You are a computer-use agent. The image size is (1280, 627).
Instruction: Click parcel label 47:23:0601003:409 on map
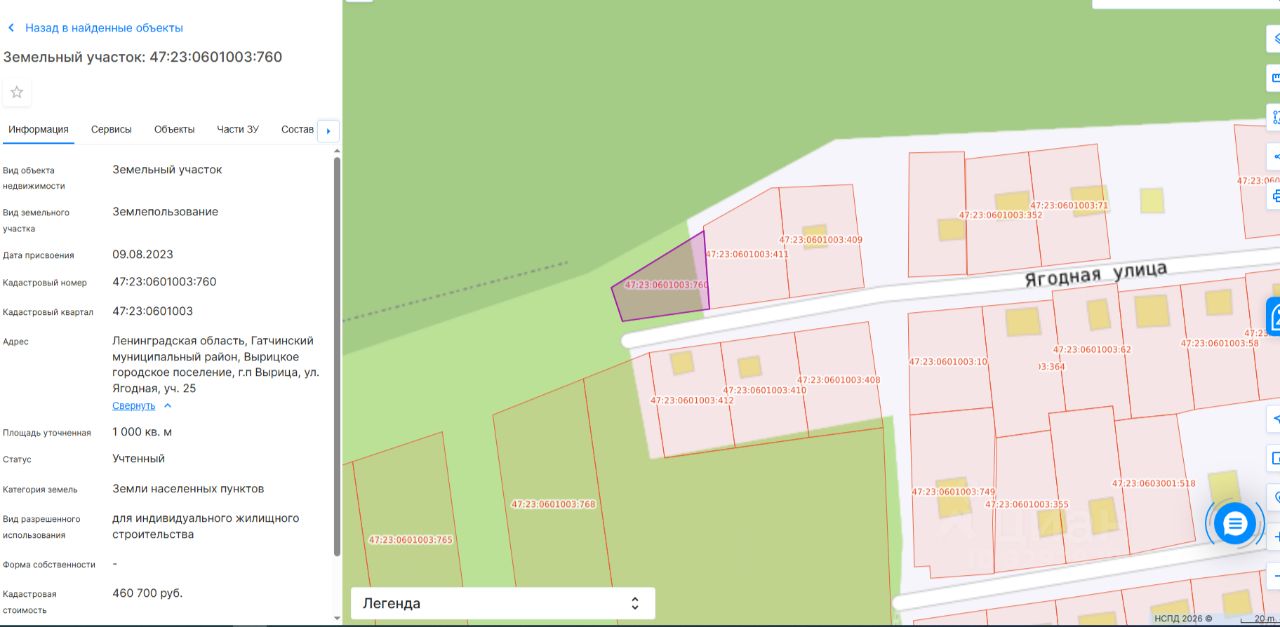[820, 240]
